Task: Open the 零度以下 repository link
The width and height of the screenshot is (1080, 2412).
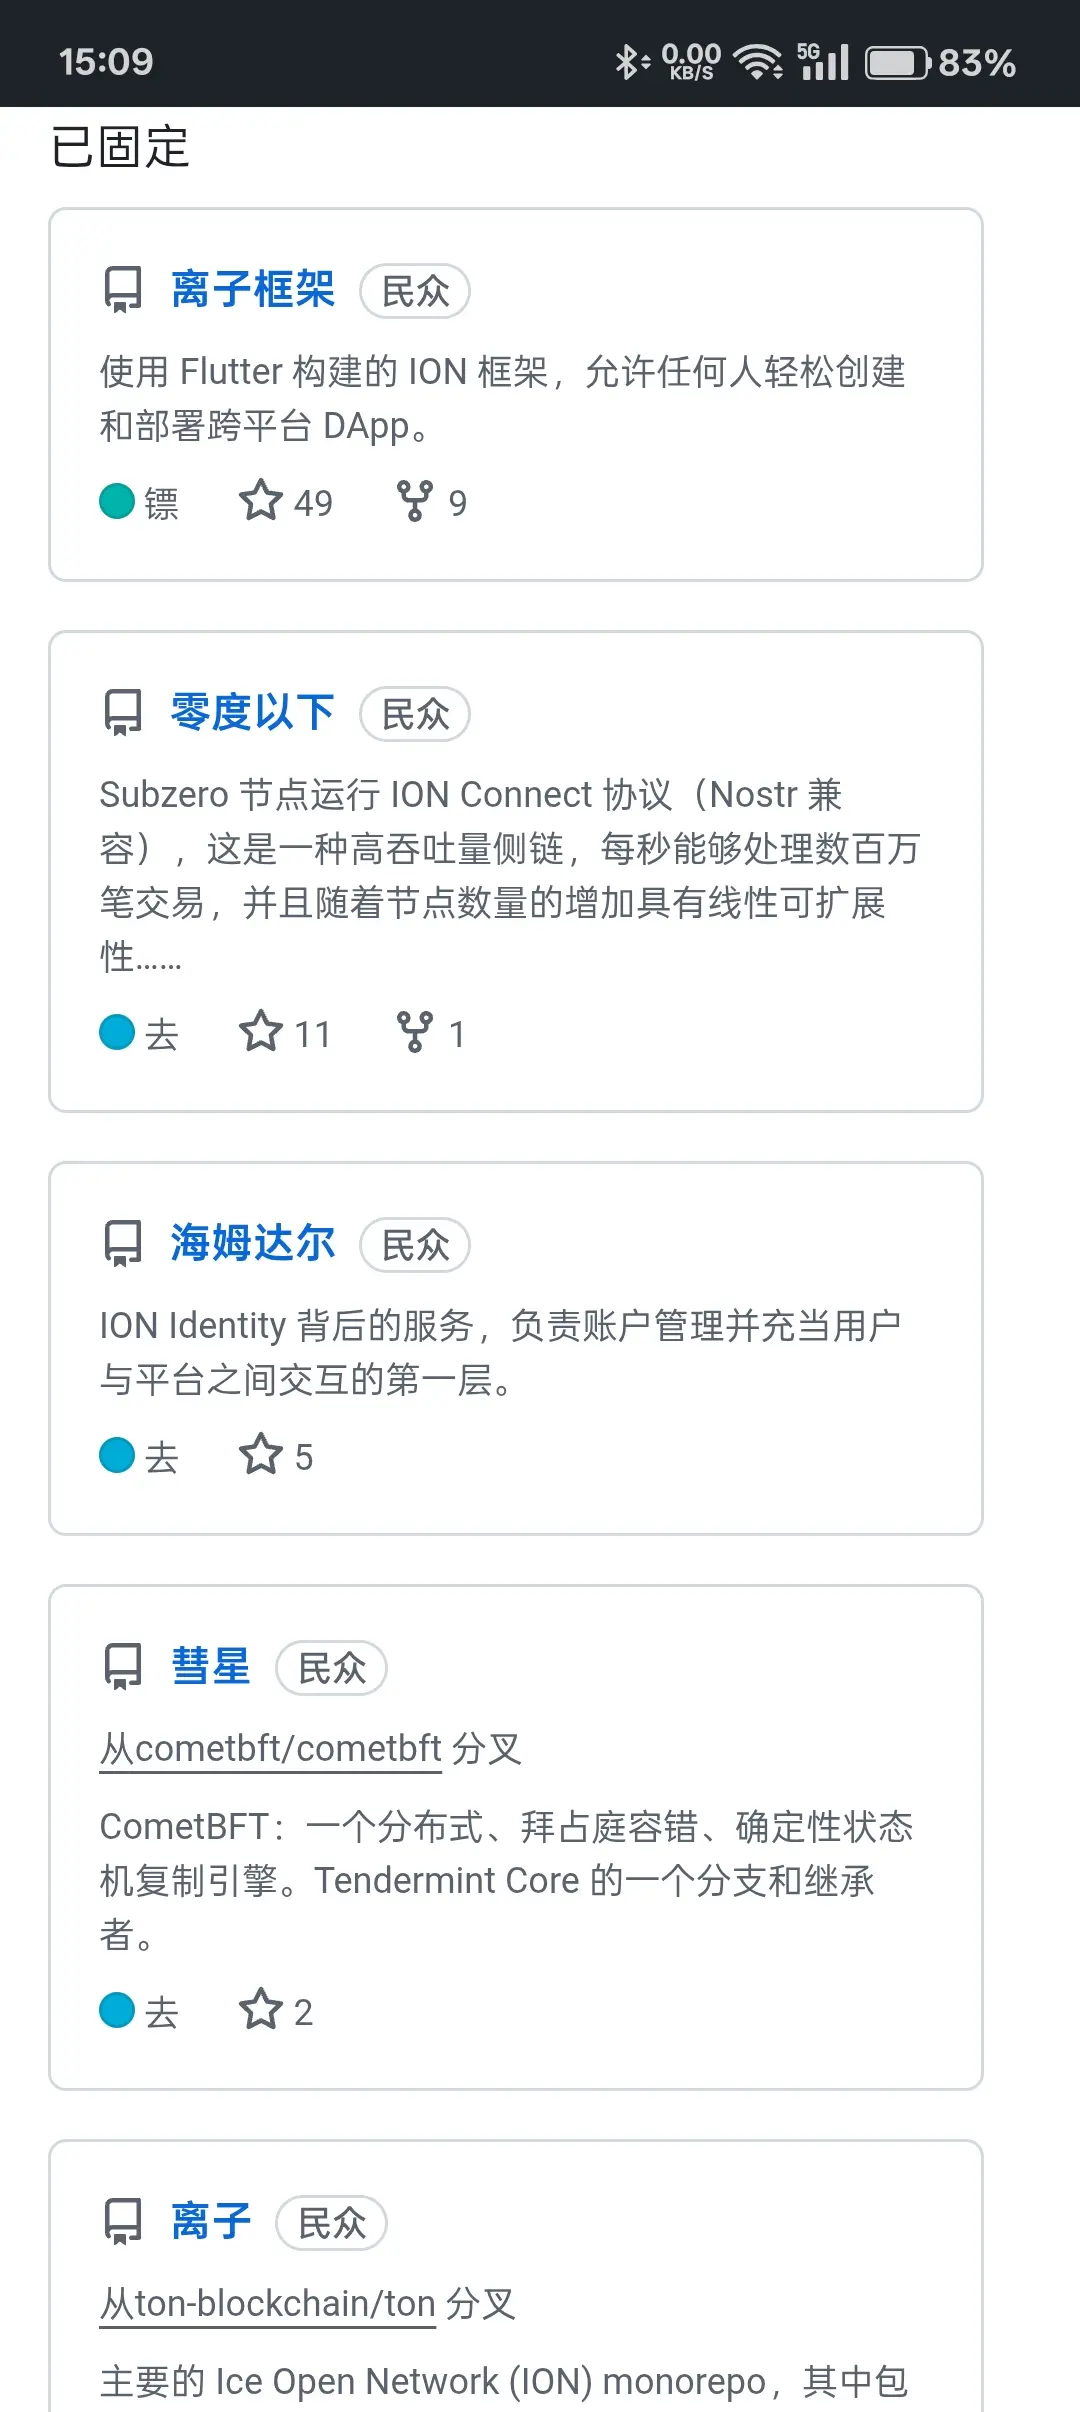Action: click(x=252, y=713)
